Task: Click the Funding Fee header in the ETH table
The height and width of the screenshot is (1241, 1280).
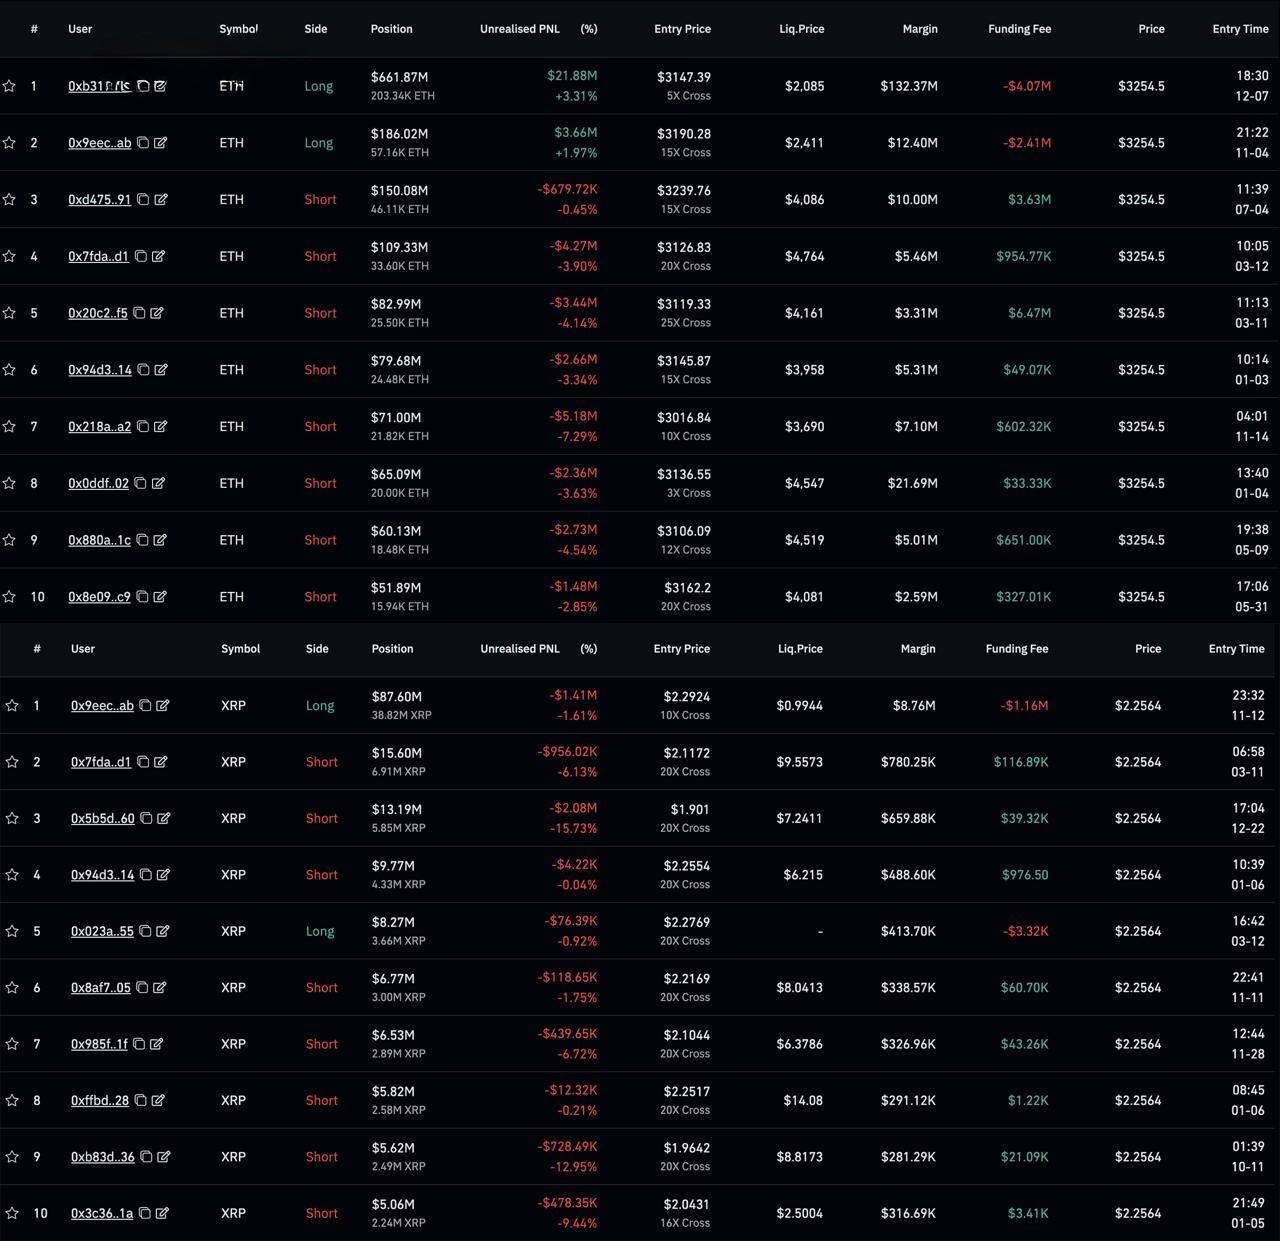Action: (1019, 29)
